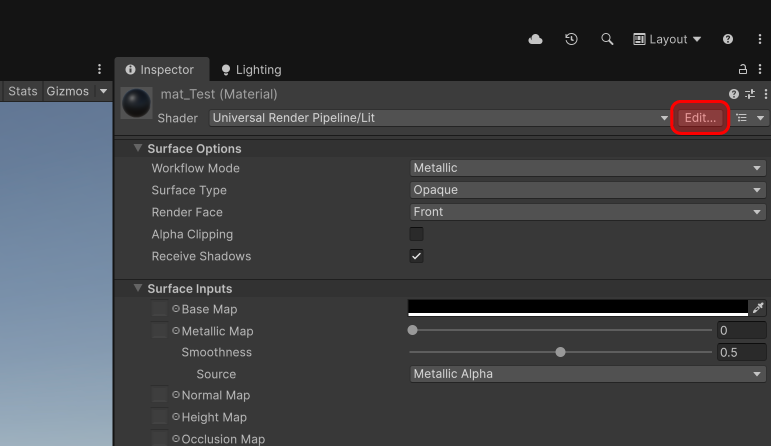Click the search magnifier icon
The image size is (771, 446).
607,39
